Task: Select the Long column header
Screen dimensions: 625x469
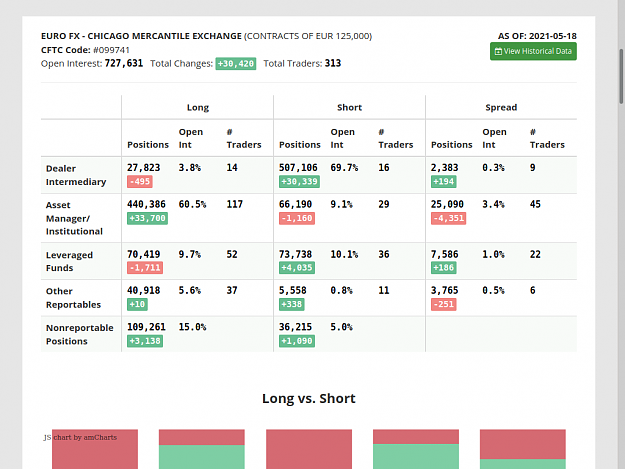Action: [x=198, y=108]
